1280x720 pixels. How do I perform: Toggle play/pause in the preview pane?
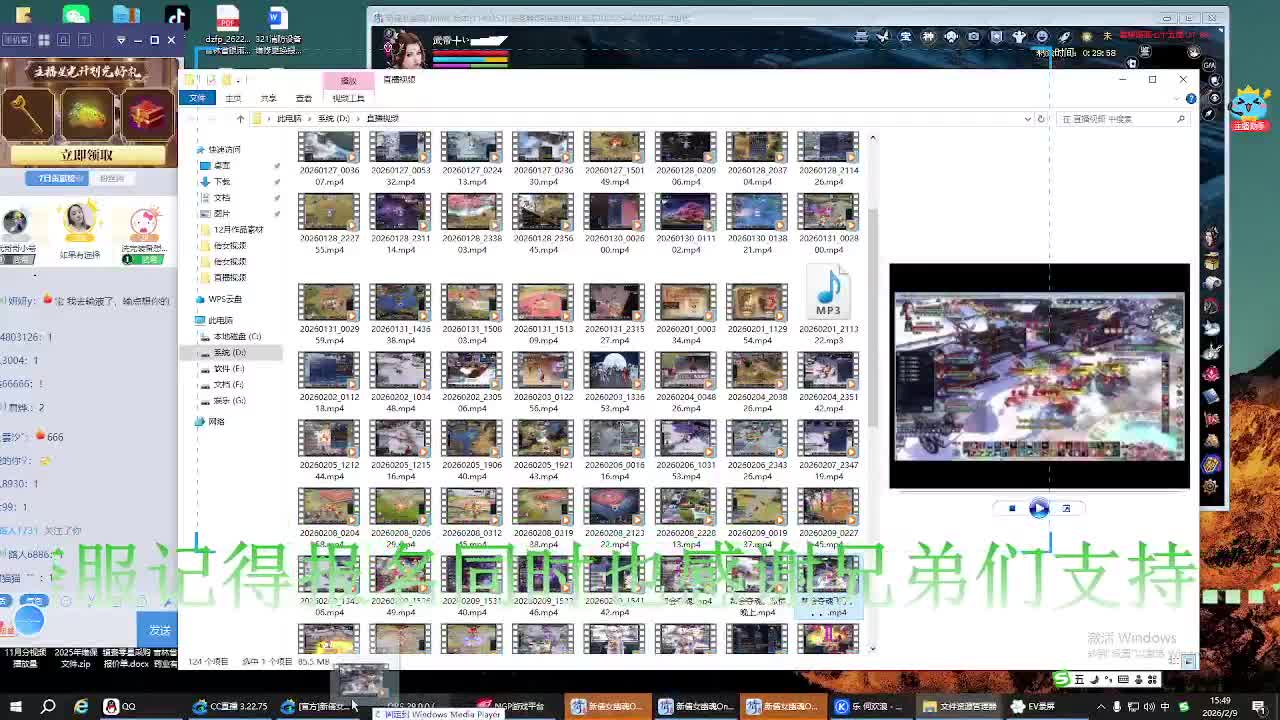[1039, 509]
